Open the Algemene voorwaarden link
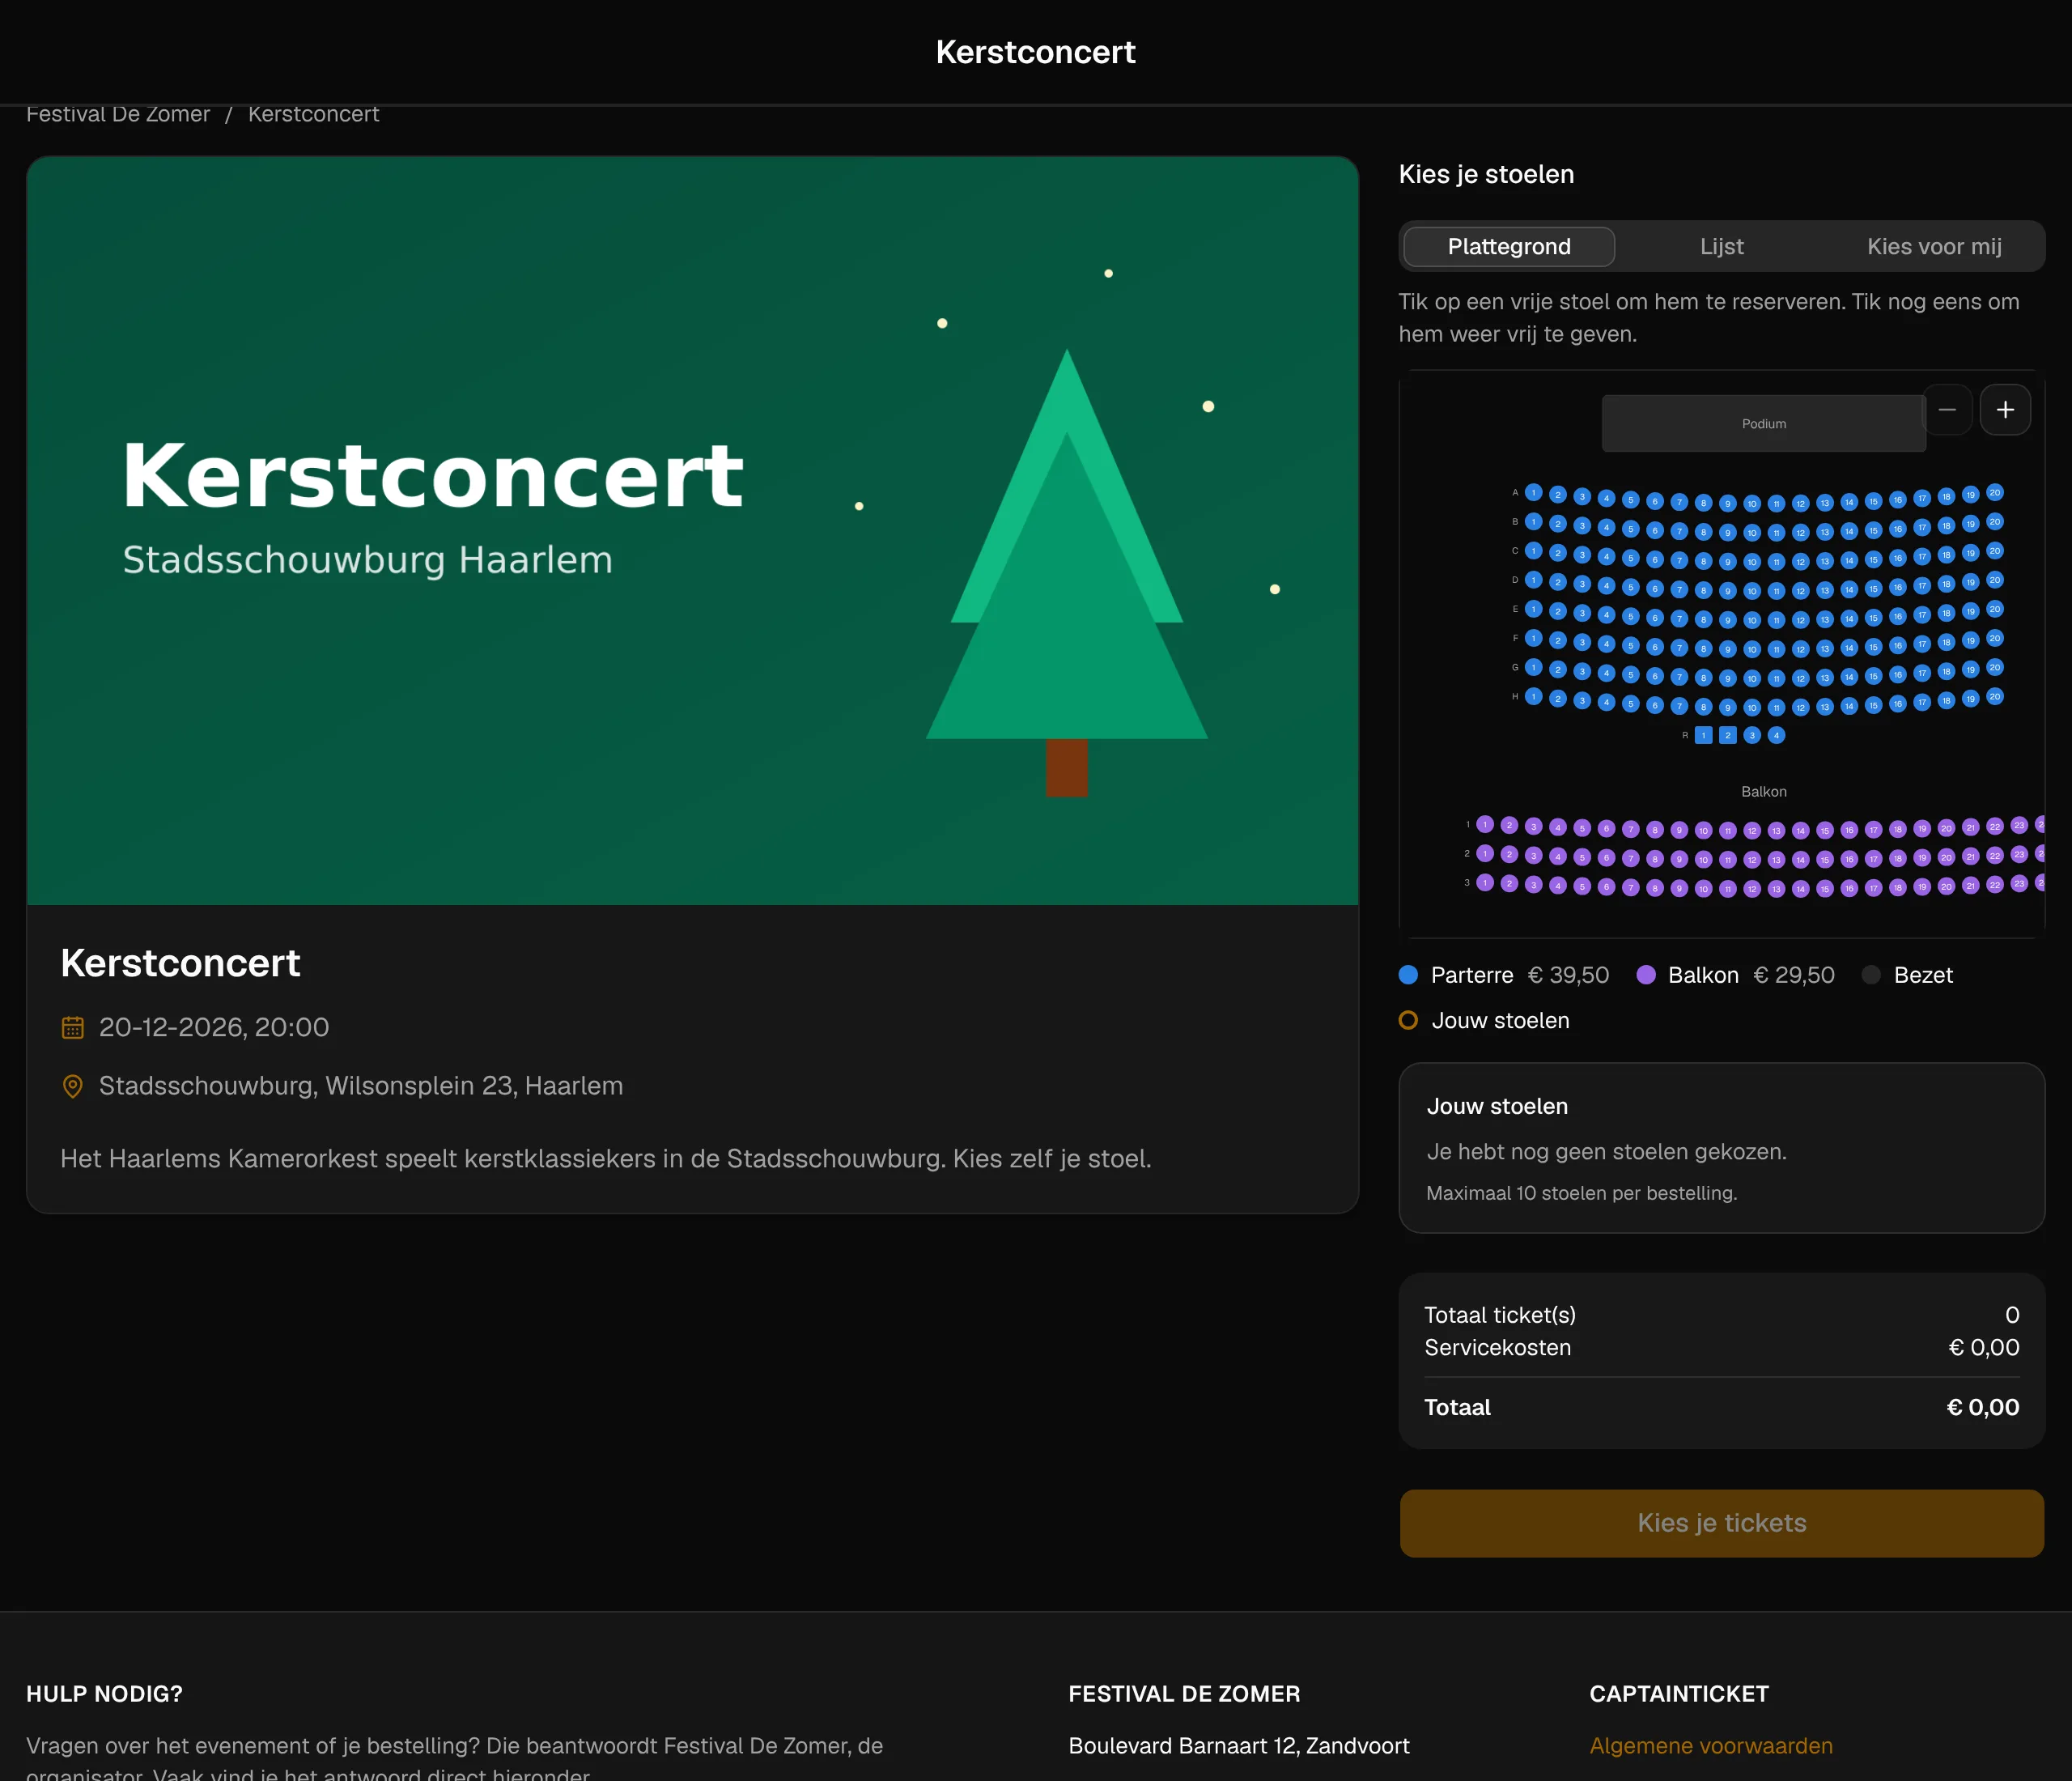 1711,1746
